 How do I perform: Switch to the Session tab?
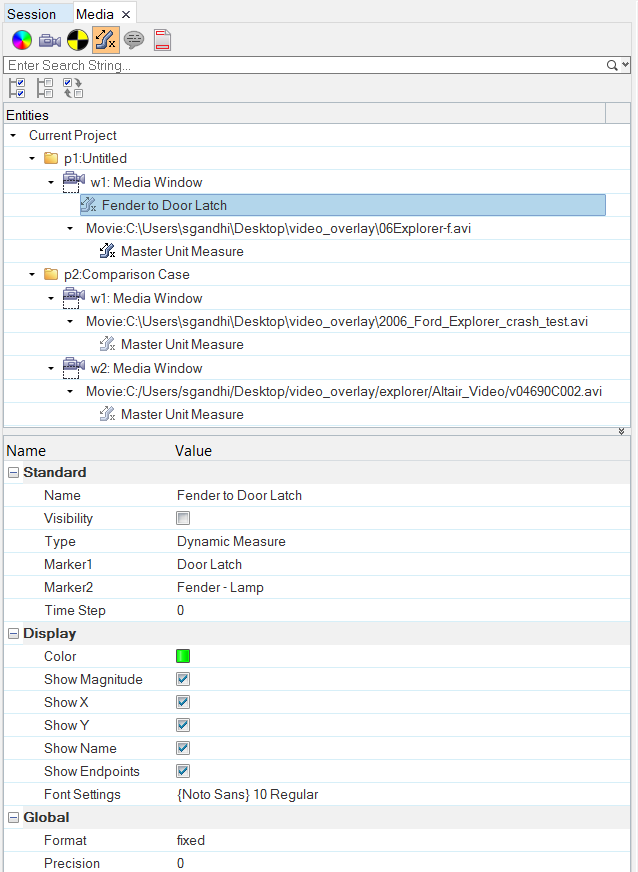pyautogui.click(x=32, y=14)
